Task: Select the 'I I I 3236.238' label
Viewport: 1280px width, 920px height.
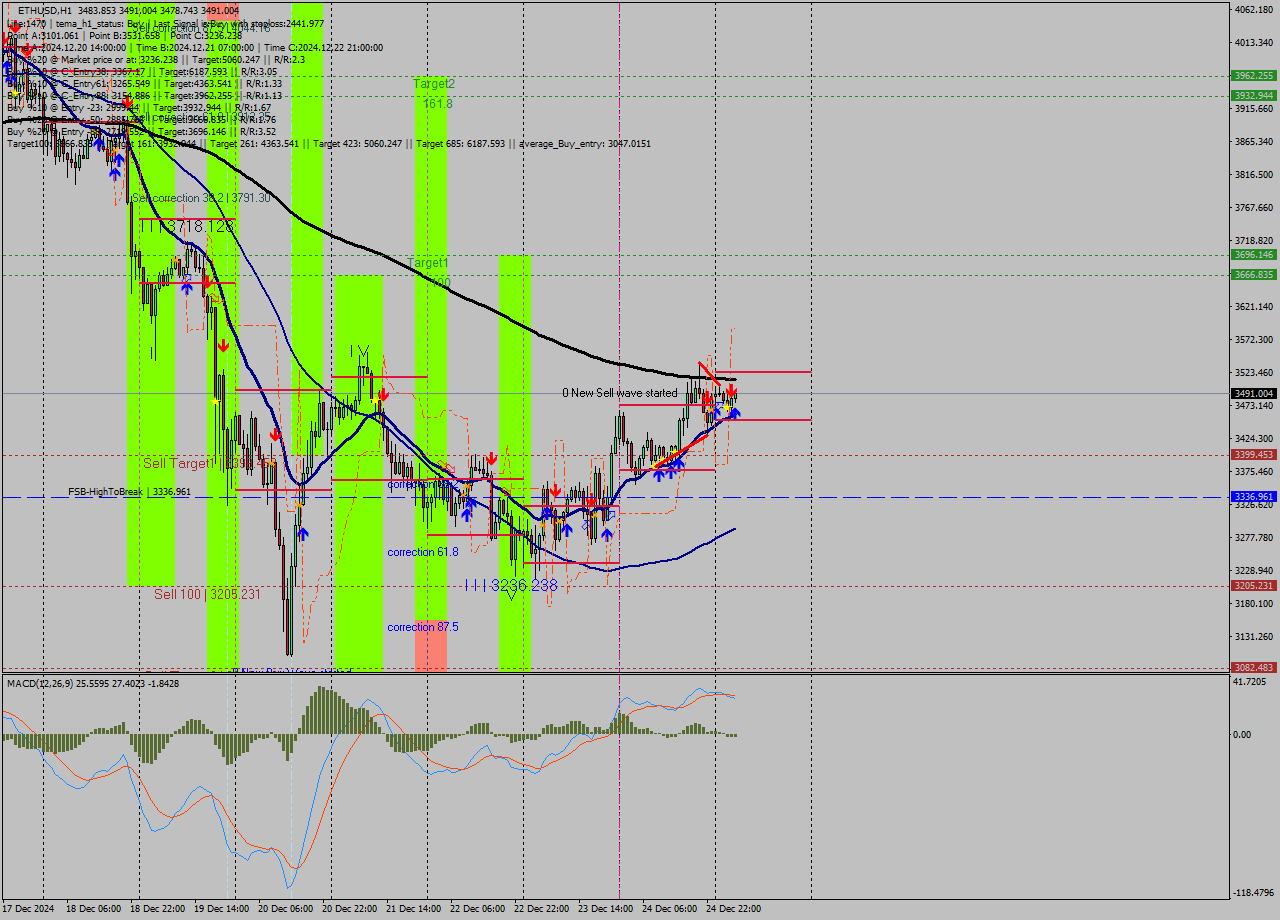Action: tap(511, 585)
